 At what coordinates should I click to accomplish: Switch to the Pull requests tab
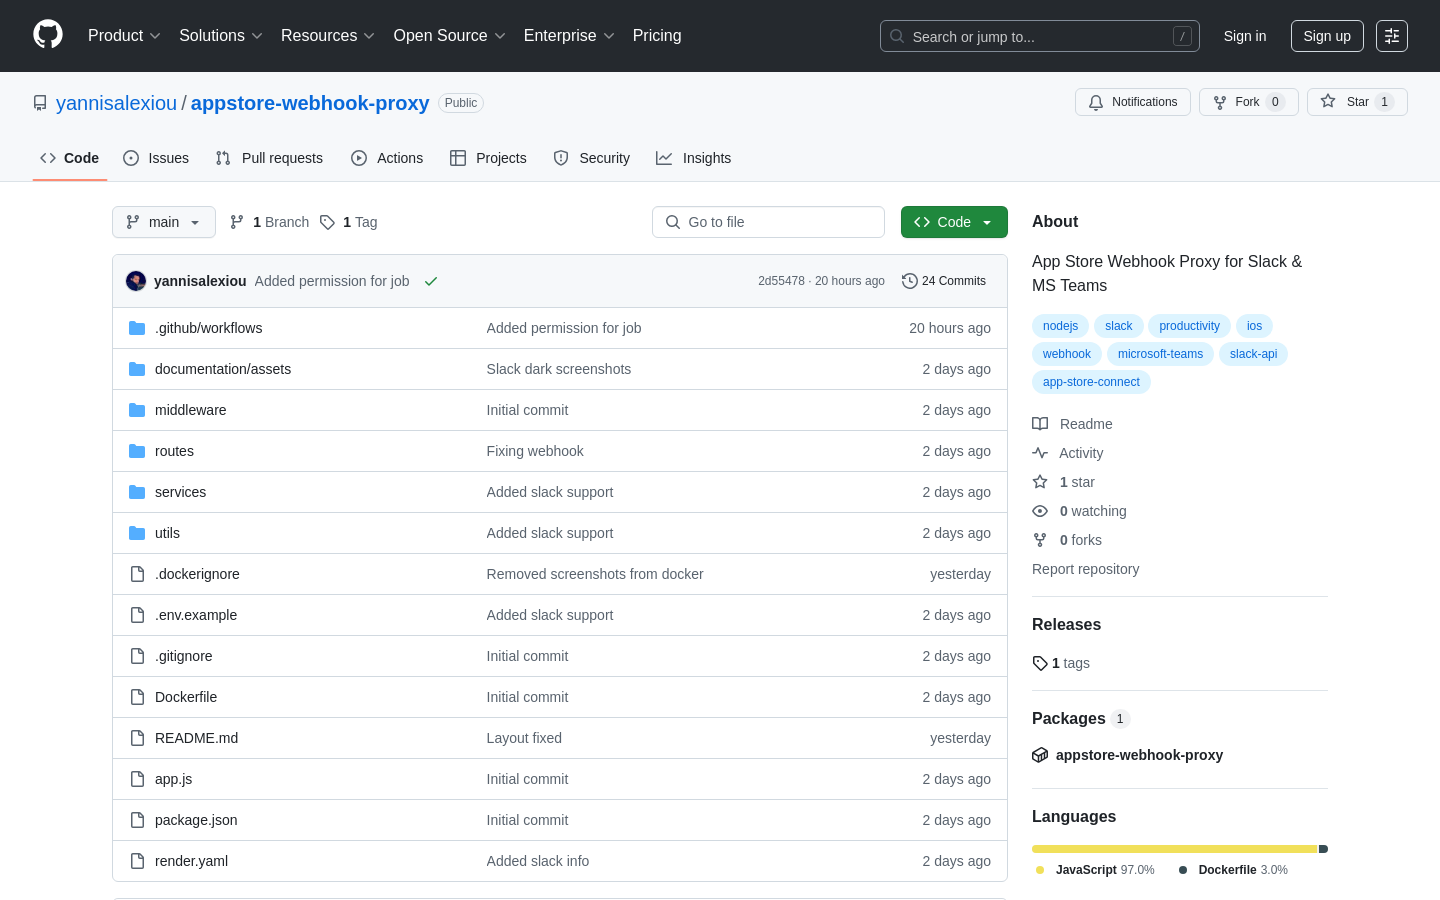coord(269,158)
